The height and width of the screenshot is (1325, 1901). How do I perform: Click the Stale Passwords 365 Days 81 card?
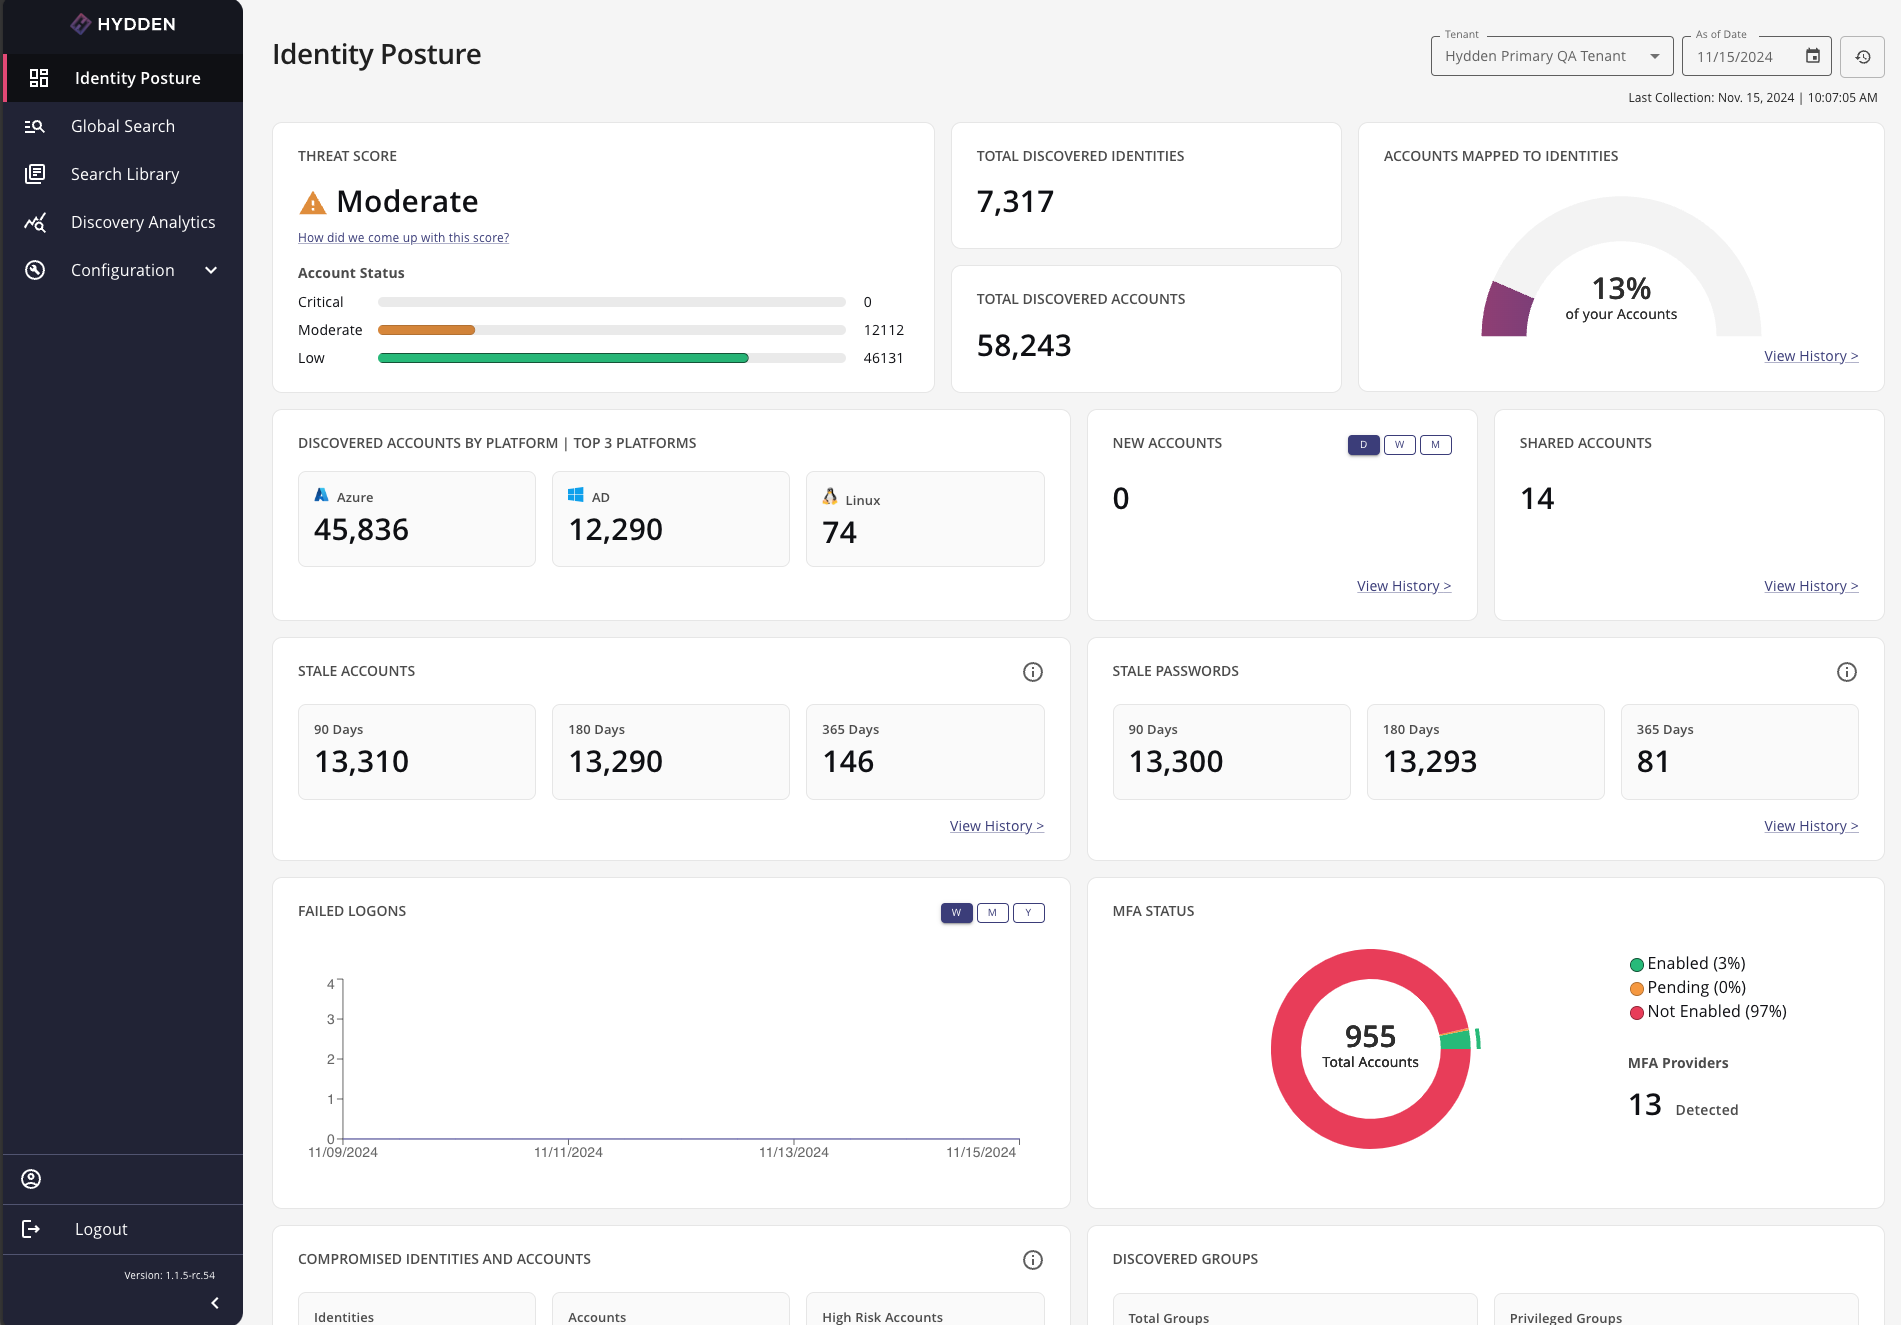(x=1740, y=752)
